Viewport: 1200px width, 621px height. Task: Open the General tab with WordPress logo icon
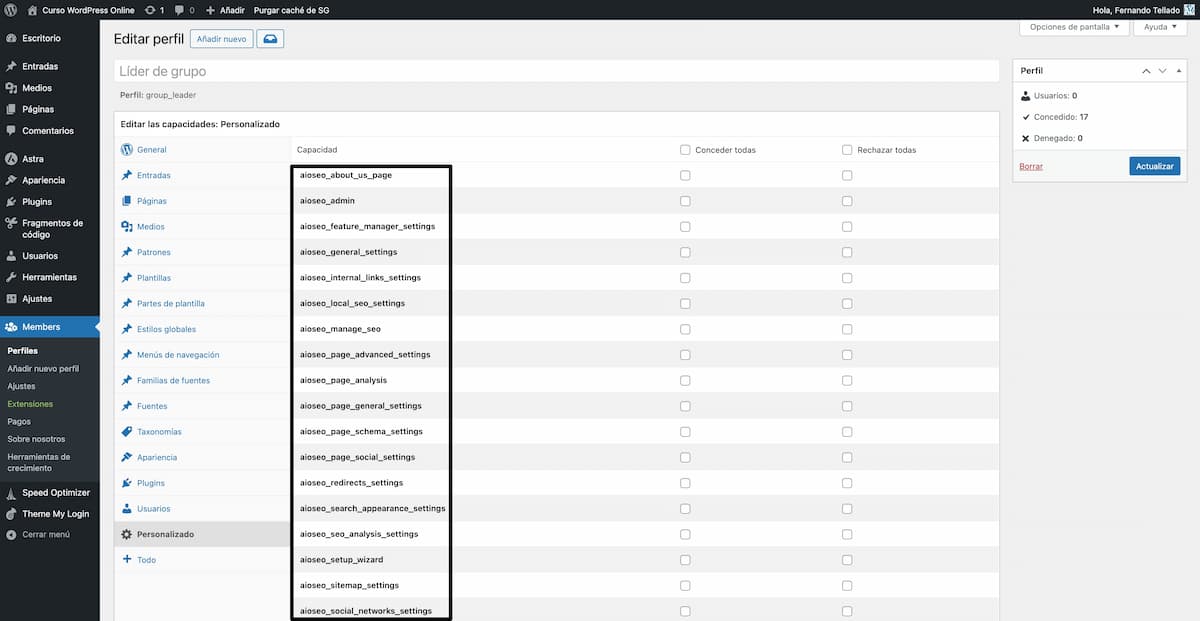pos(126,149)
